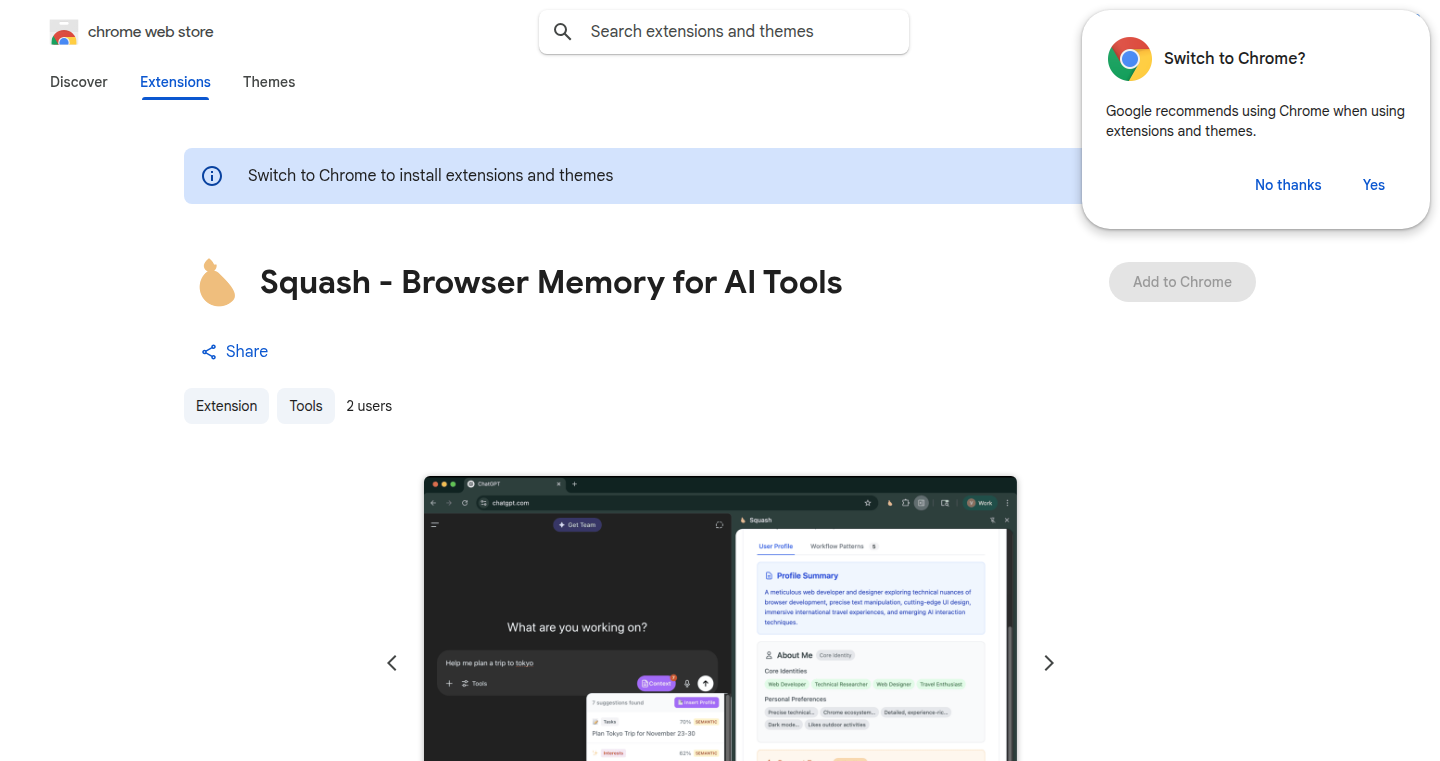The width and height of the screenshot is (1440, 761).
Task: Open the extension screenshot preview image
Action: click(x=720, y=618)
